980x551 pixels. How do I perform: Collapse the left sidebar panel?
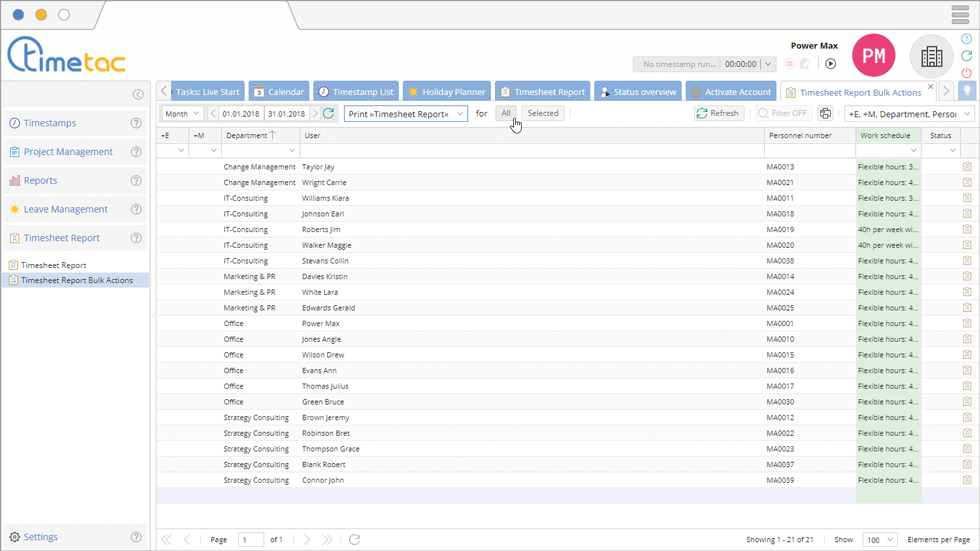click(138, 94)
